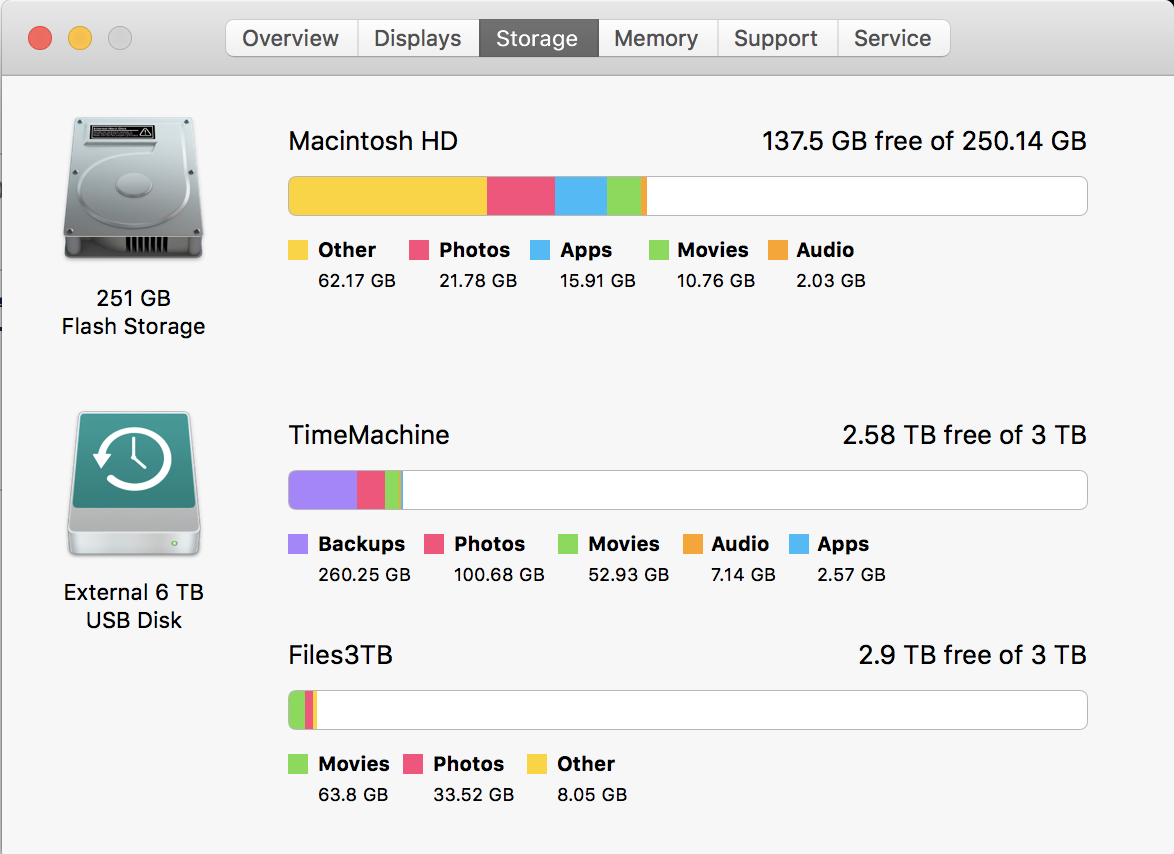Click the green Movies swatch under TimeMachine
Image resolution: width=1174 pixels, height=854 pixels.
(568, 544)
